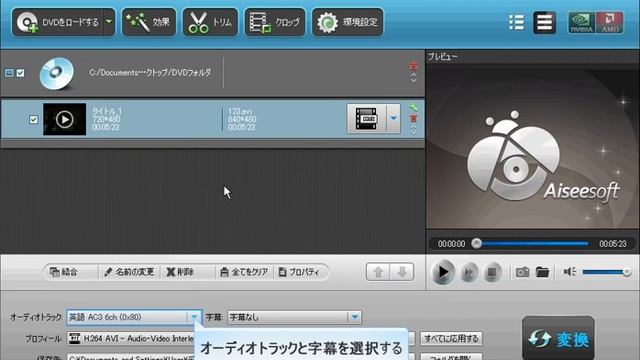The width and height of the screenshot is (640, 360).
Task: Delete タイトル_1 with red trash icon
Action: 413,118
